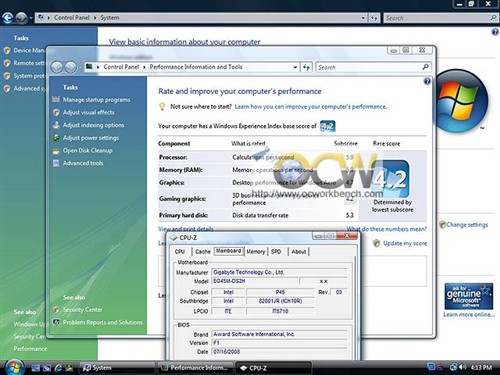Click the Windows Start orb
Image resolution: width=500 pixels, height=375 pixels.
point(14,367)
